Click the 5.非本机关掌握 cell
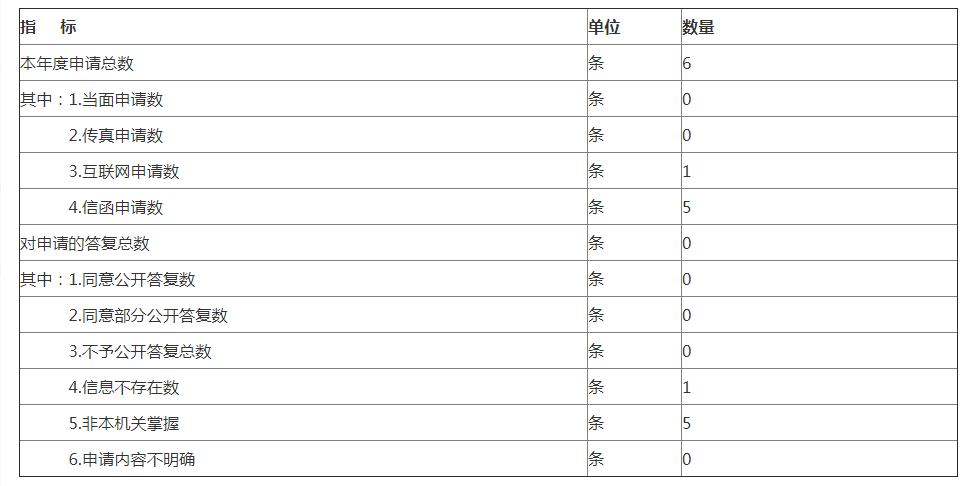 click(124, 423)
